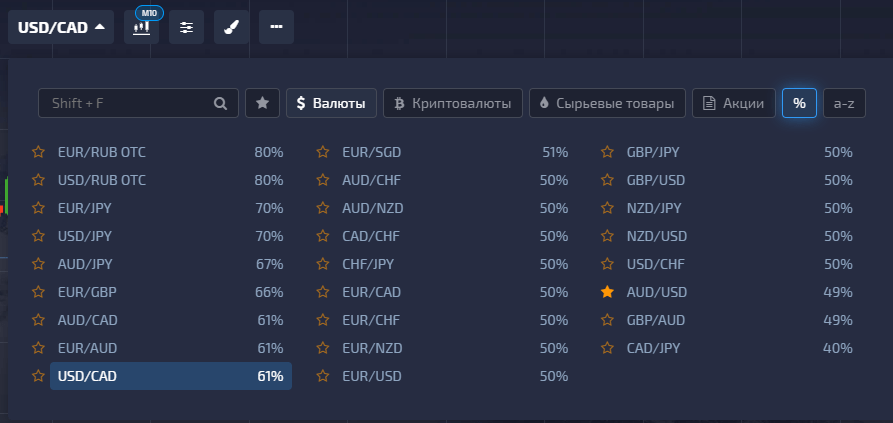Collapse the USD/CAD asset selector dropdown

coord(60,27)
